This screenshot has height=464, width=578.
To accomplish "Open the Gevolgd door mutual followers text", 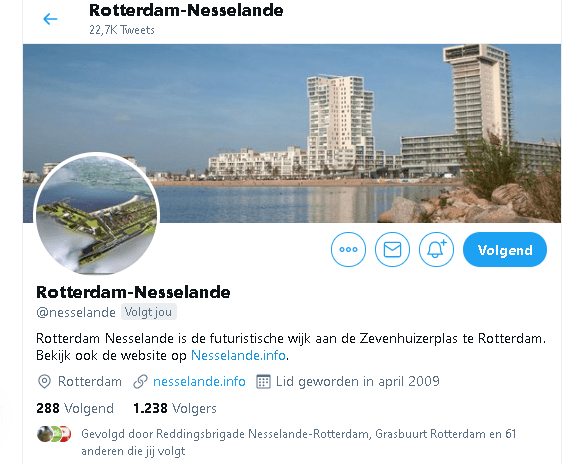I will [298, 442].
